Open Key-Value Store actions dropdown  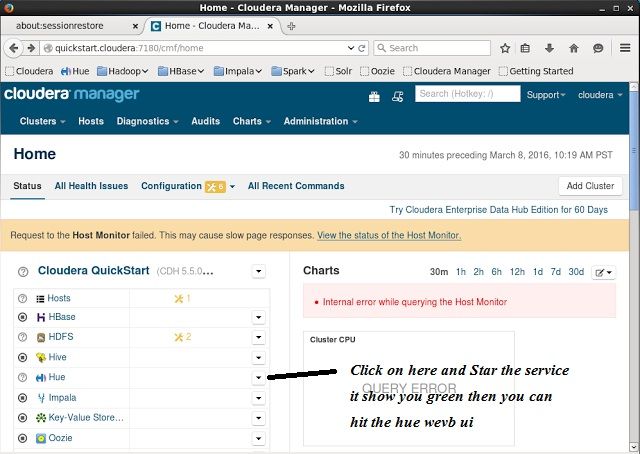tap(258, 418)
